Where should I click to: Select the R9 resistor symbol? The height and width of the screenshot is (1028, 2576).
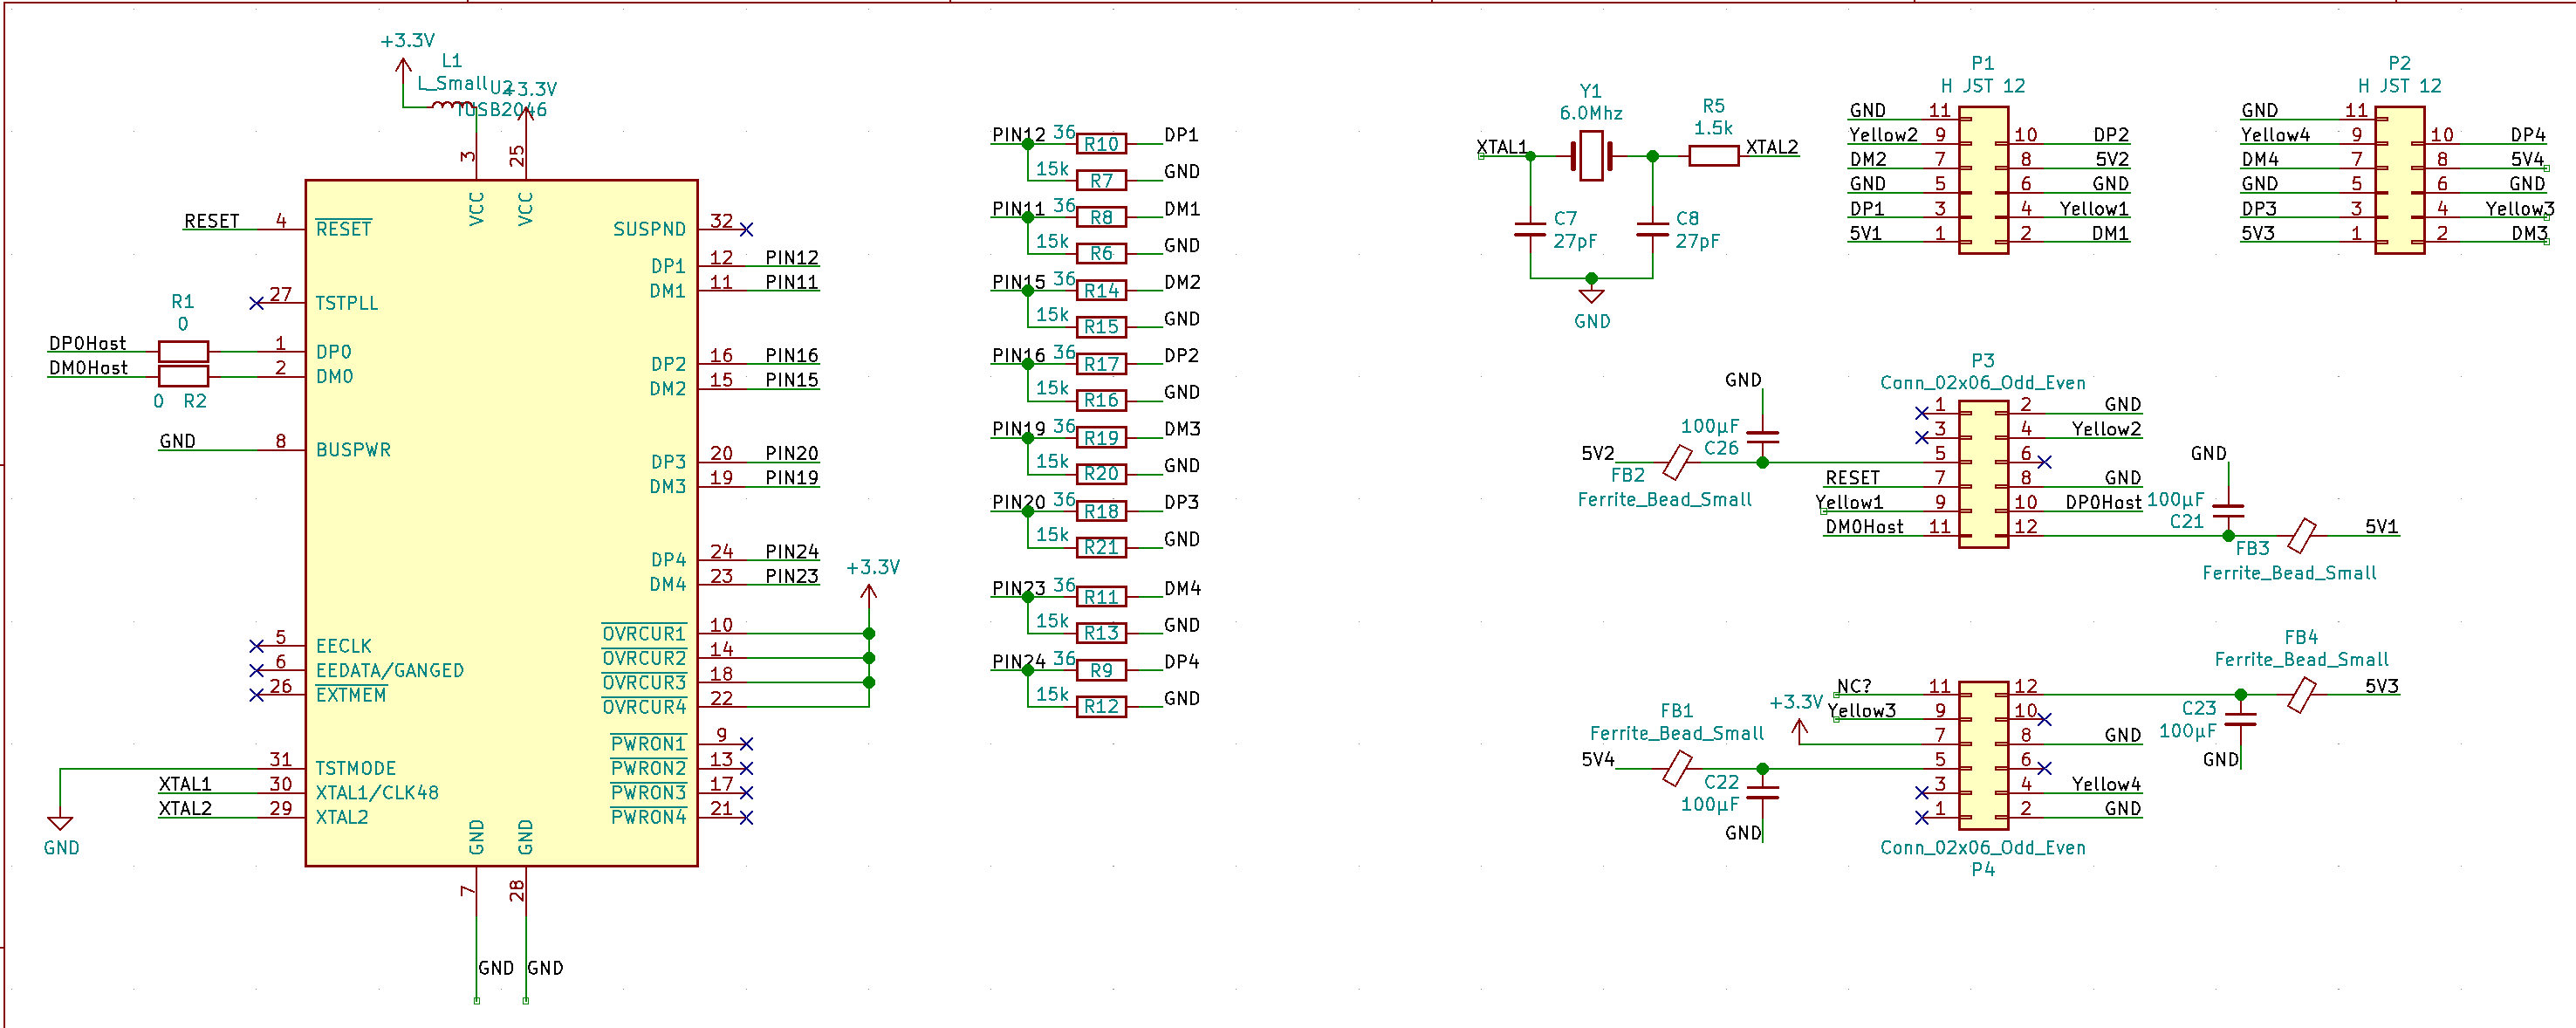pos(1101,670)
